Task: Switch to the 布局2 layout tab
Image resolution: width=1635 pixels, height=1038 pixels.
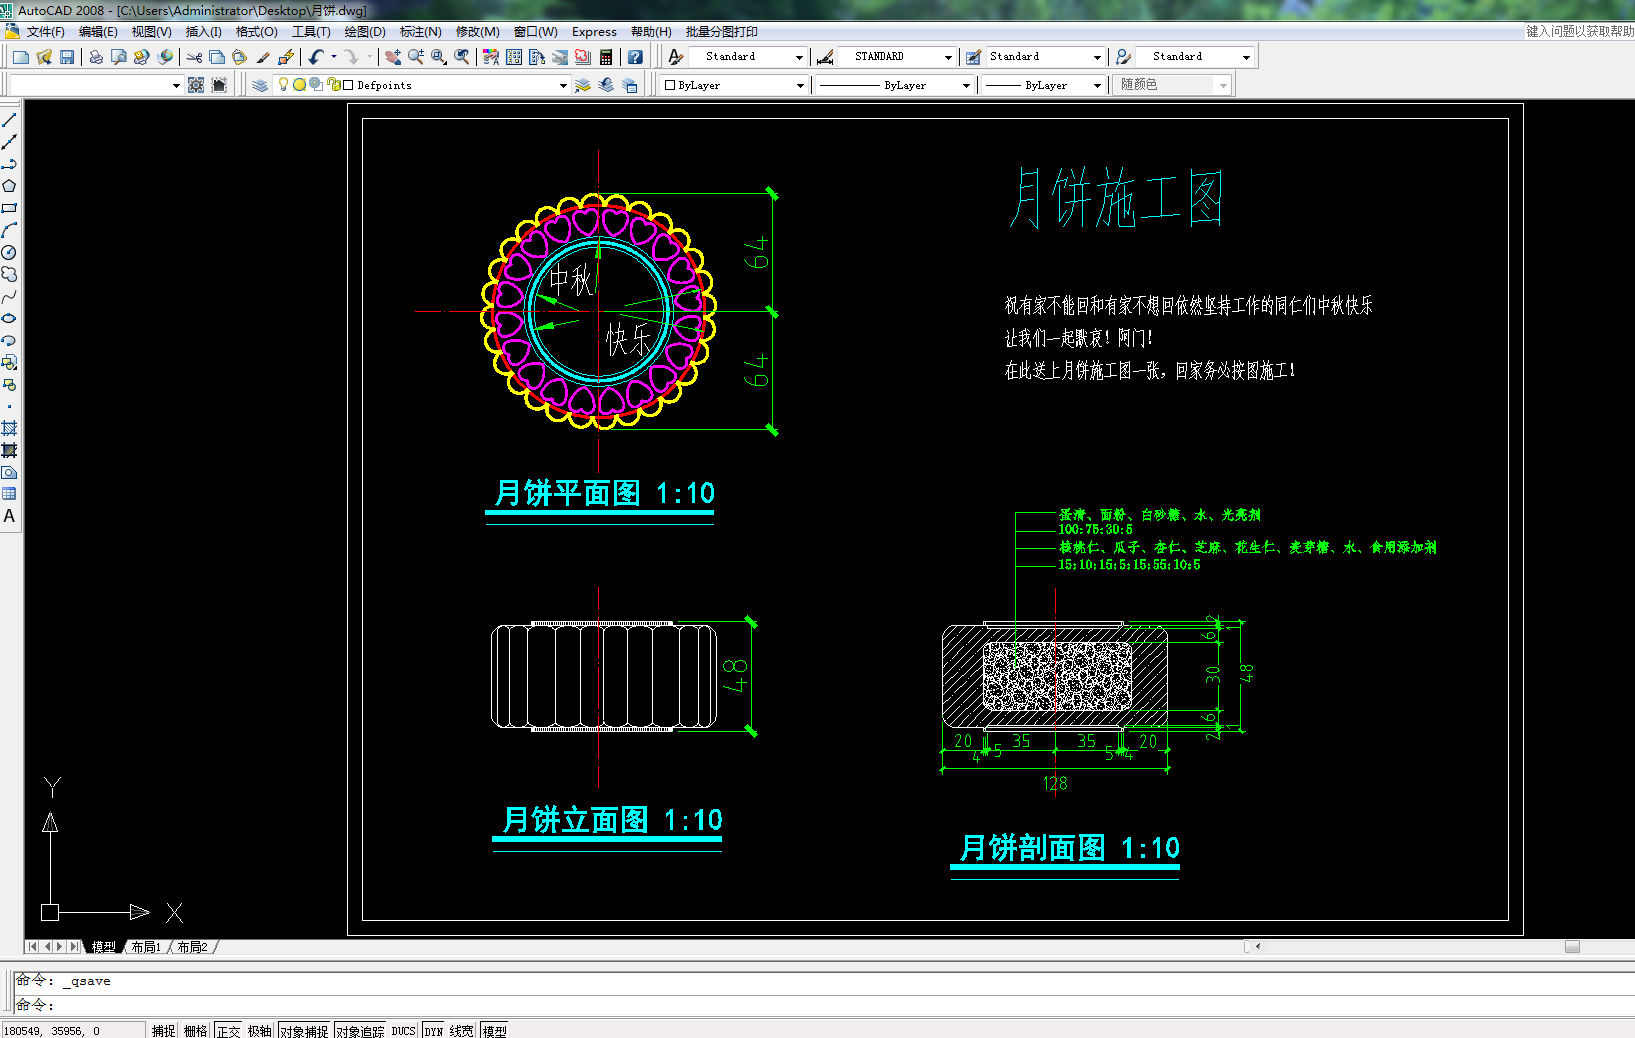Action: pos(192,947)
